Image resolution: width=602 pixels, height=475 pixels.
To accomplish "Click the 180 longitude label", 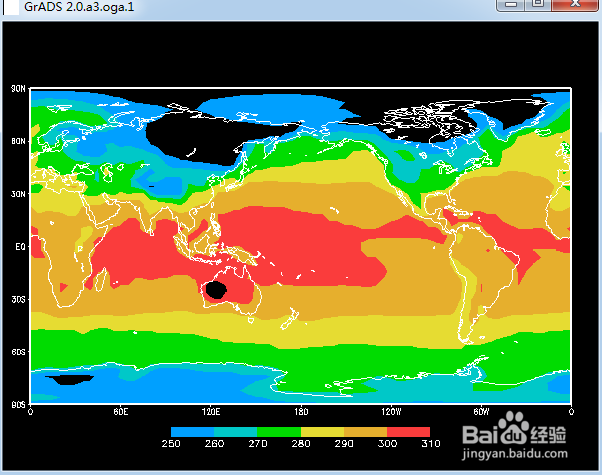I will tap(301, 412).
